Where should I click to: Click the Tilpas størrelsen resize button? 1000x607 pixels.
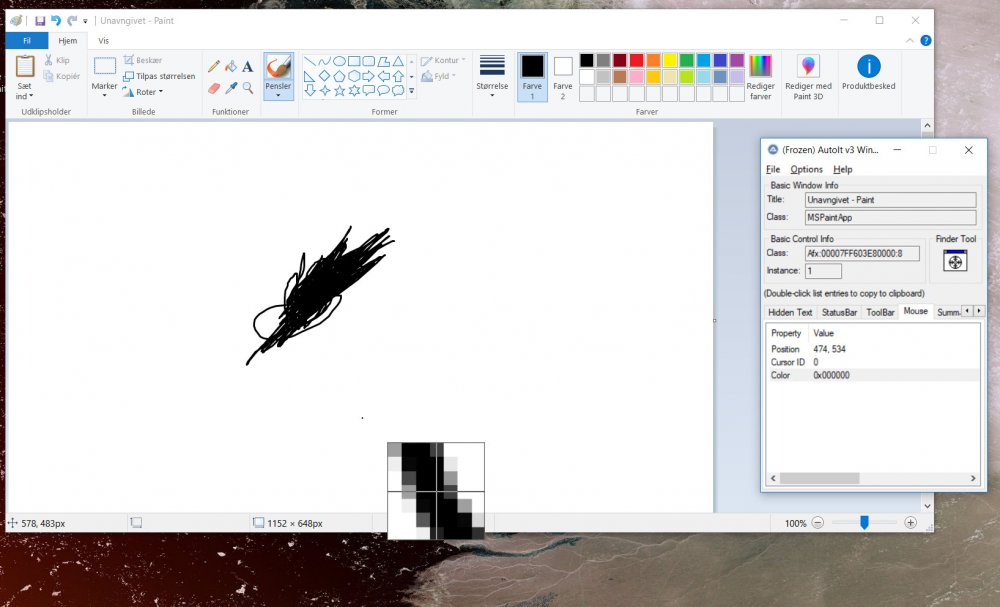pos(156,76)
